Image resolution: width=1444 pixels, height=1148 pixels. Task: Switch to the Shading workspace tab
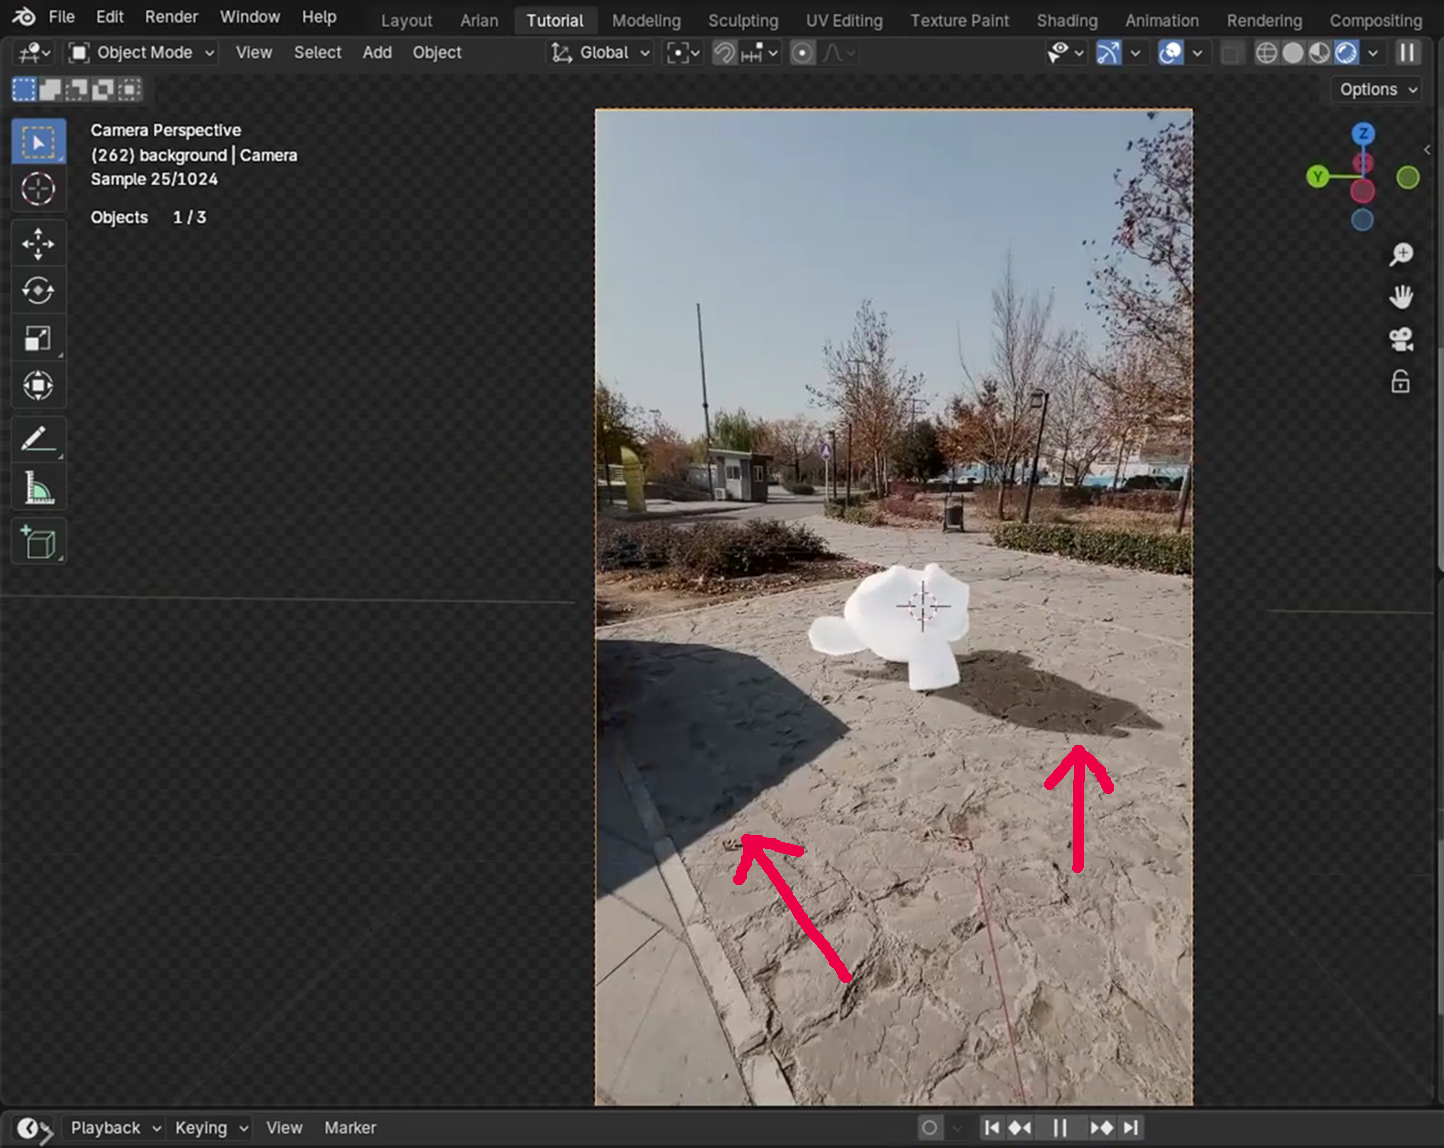point(1067,20)
